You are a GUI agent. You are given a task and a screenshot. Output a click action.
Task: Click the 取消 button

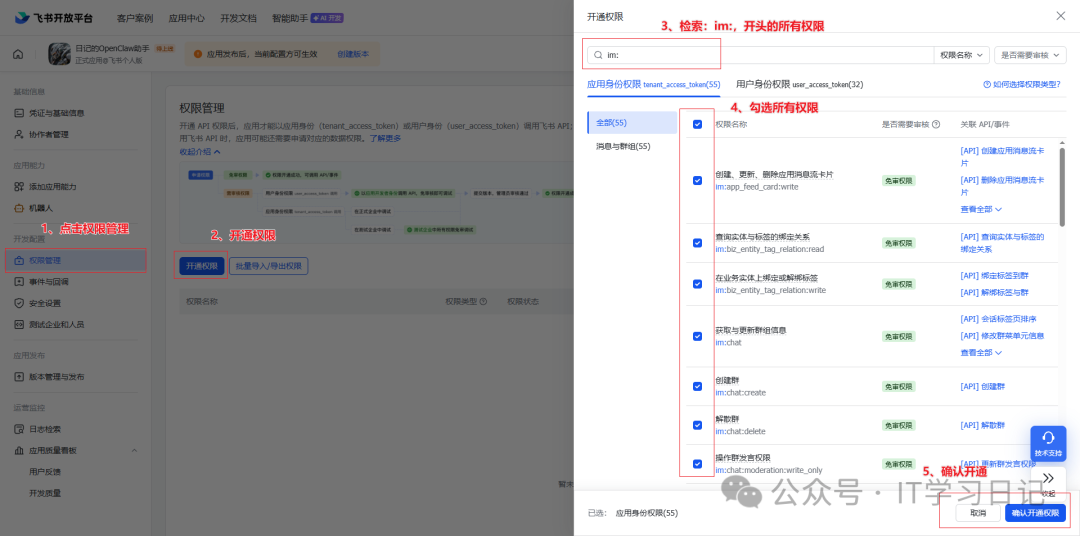(x=978, y=513)
